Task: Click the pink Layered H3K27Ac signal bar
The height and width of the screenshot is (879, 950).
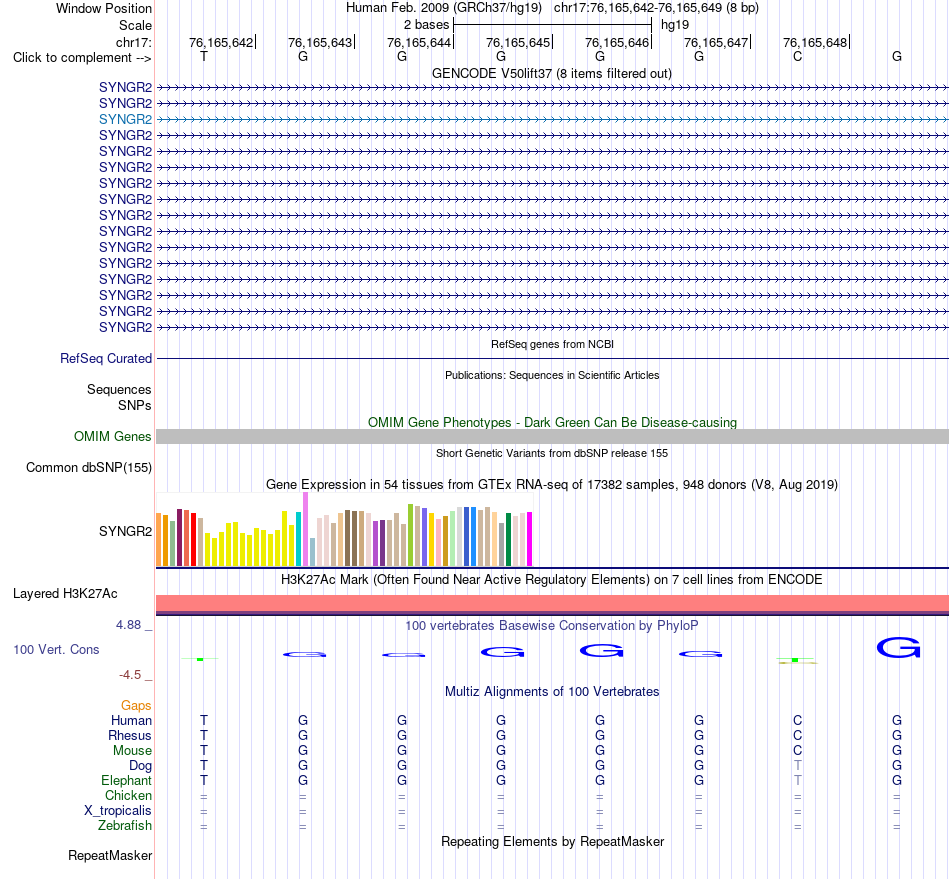Action: 552,603
